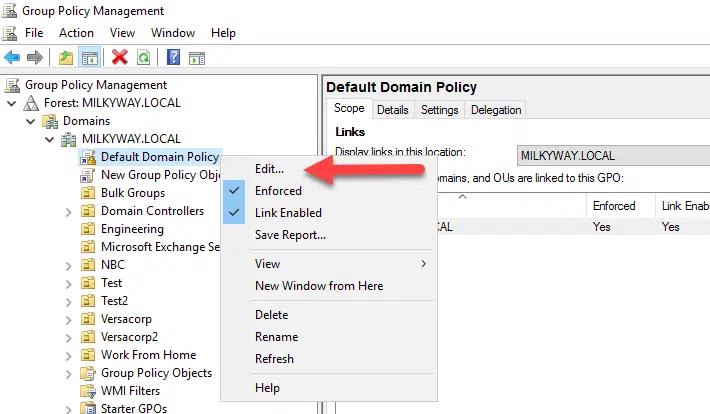Expand the NBC organizational unit
The image size is (710, 414).
point(68,266)
